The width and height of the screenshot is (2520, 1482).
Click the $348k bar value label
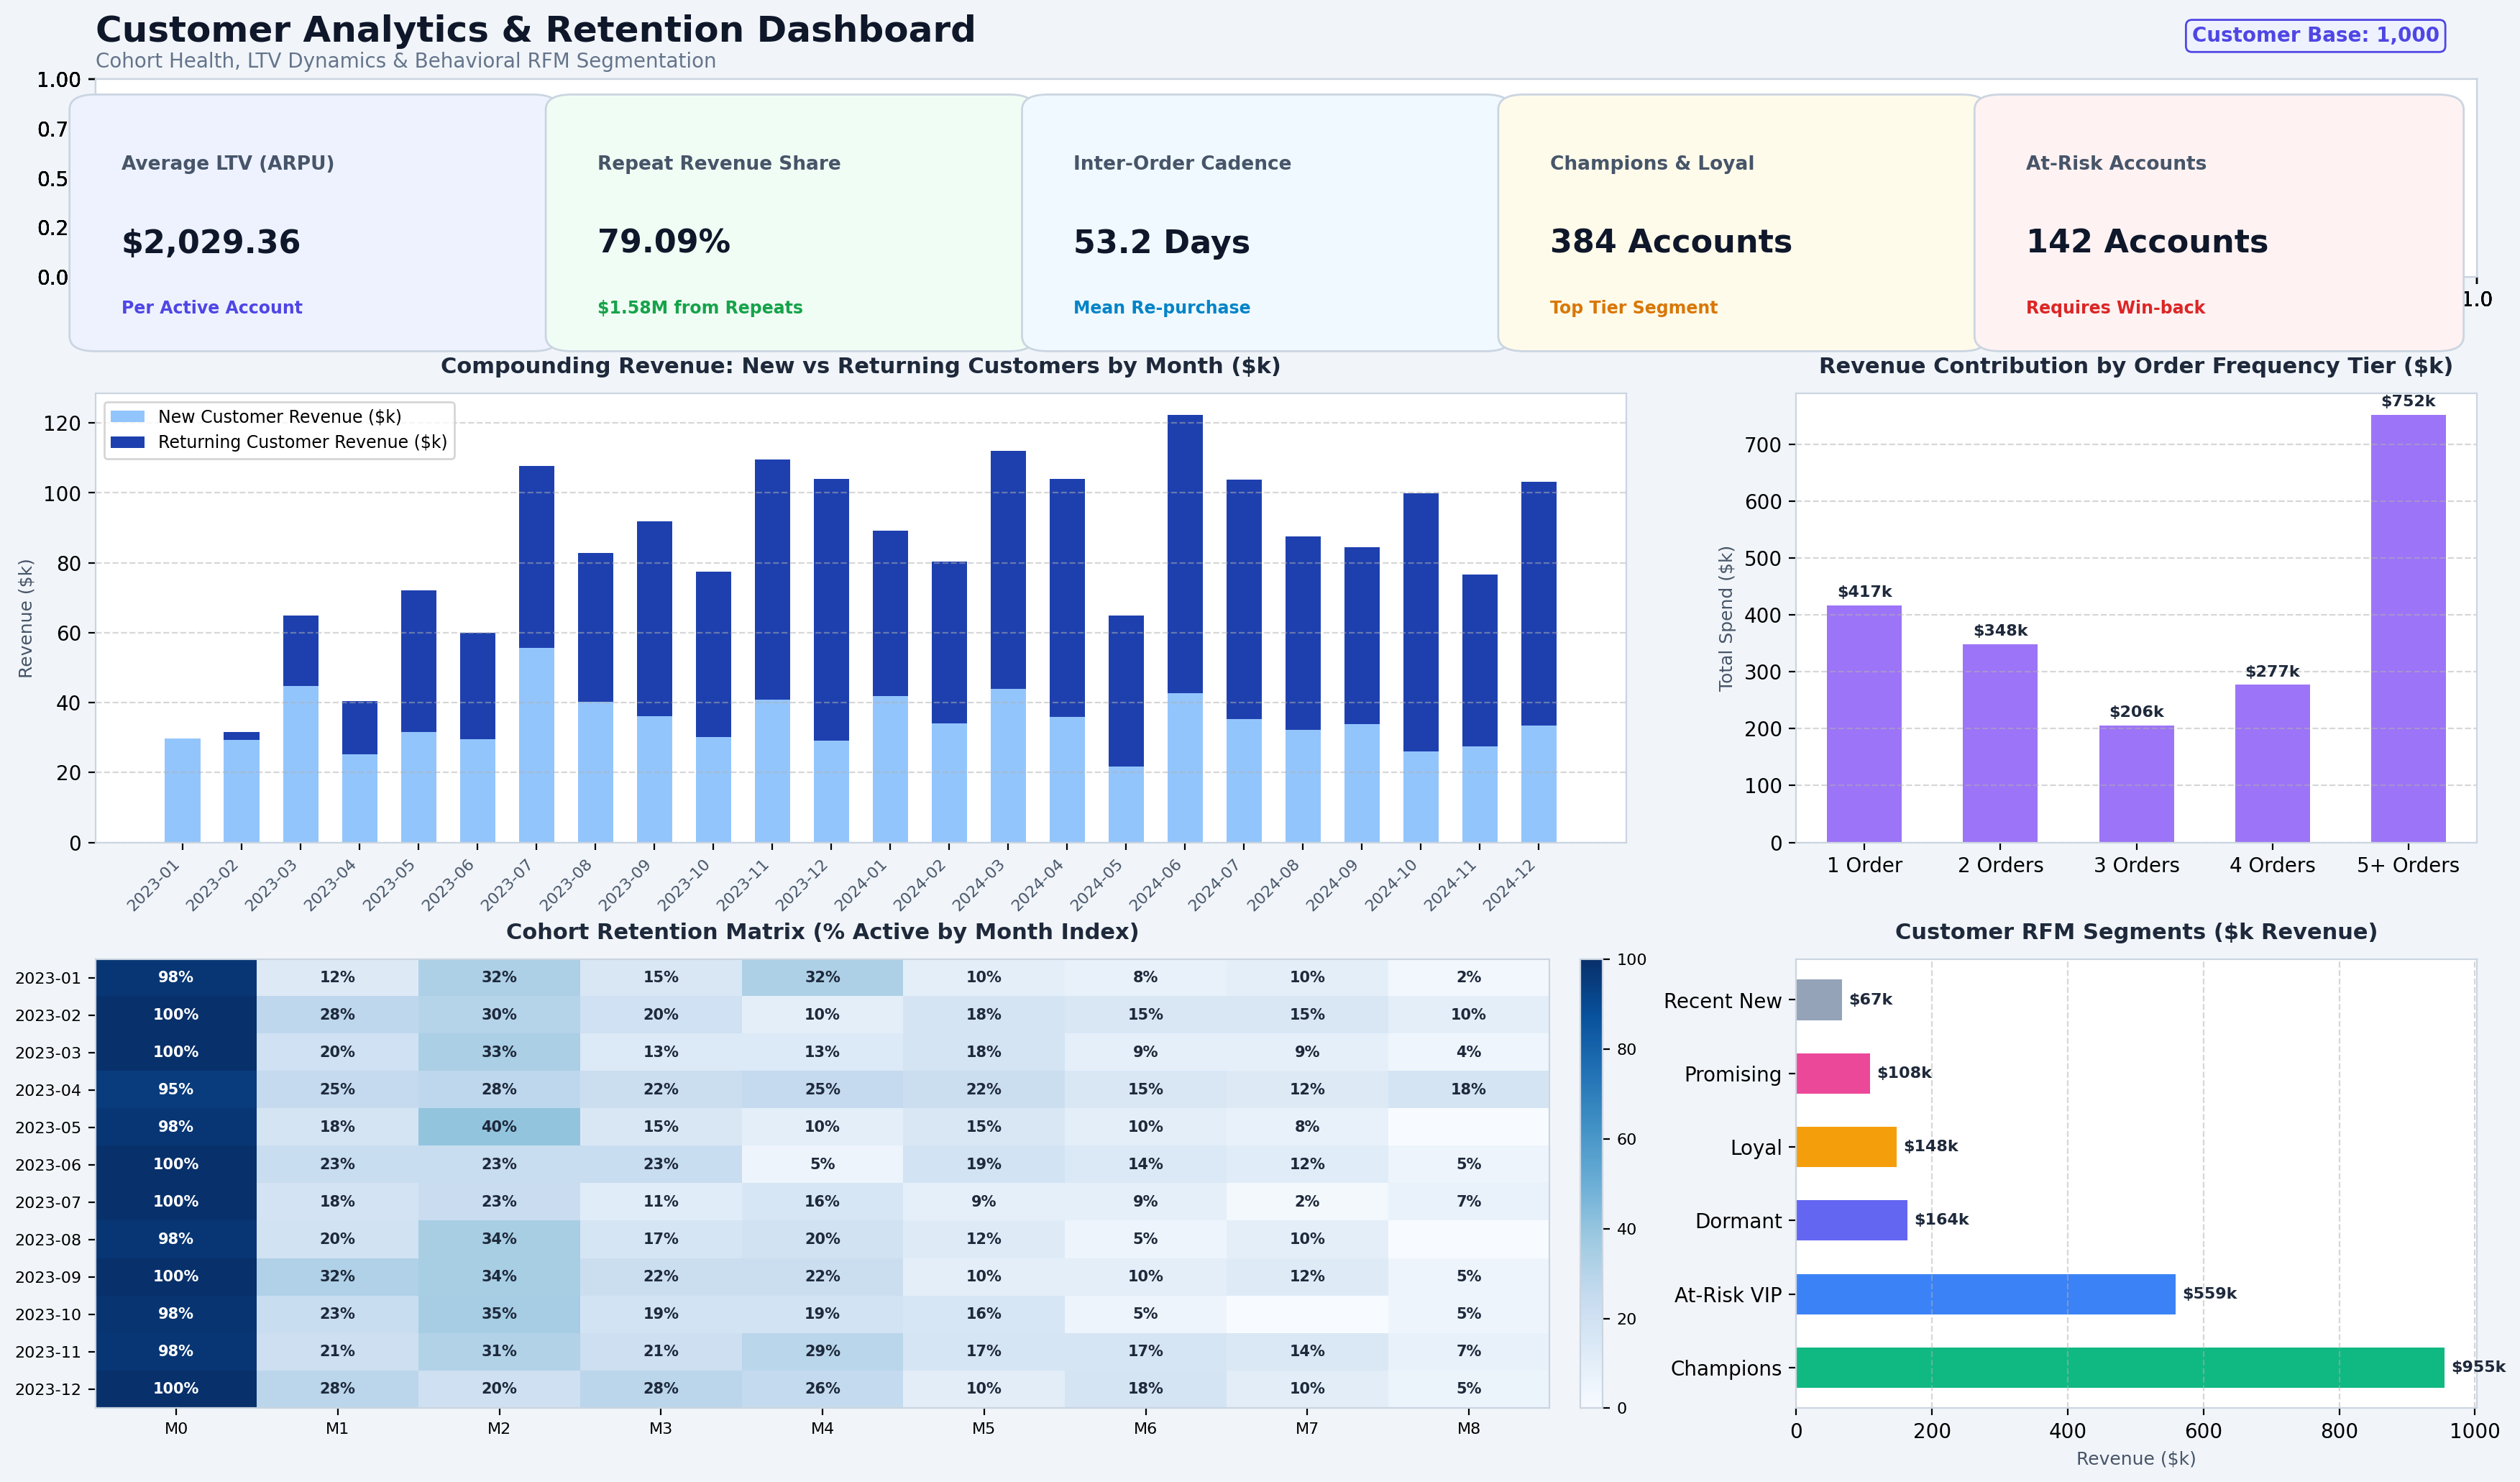click(x=2000, y=631)
